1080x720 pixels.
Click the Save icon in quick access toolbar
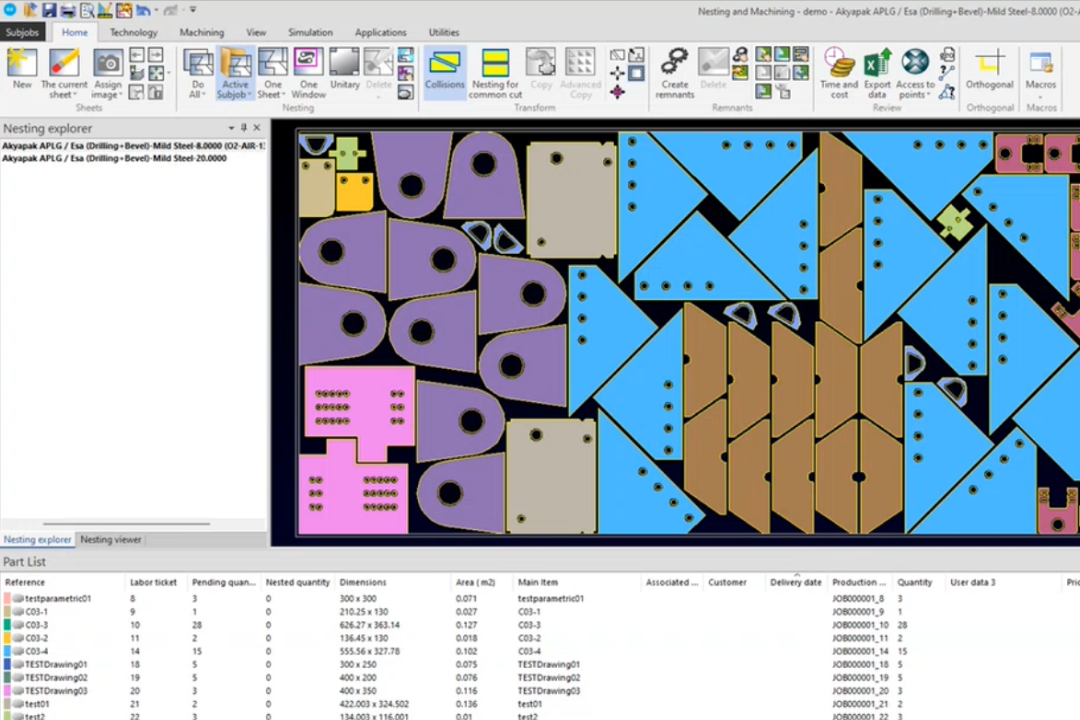[48, 11]
